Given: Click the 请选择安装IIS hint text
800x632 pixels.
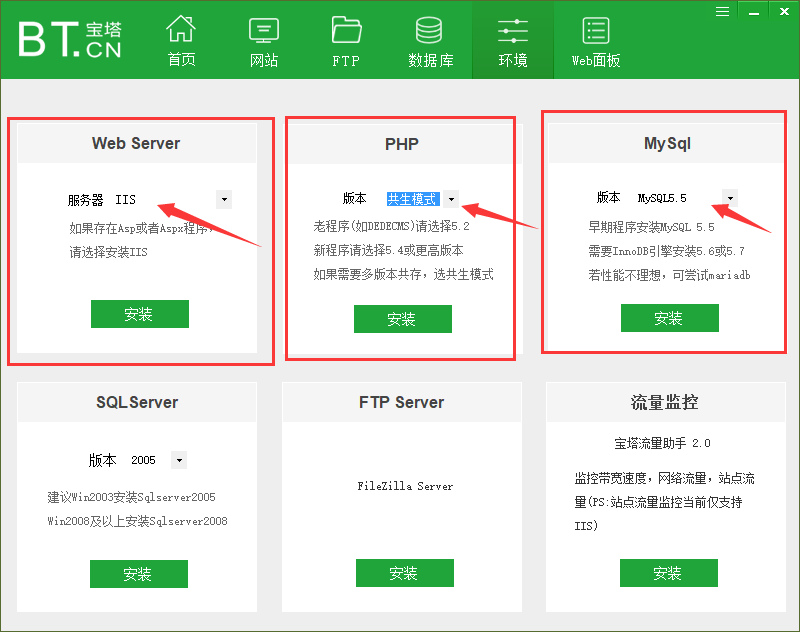Looking at the screenshot, I should click(x=108, y=252).
